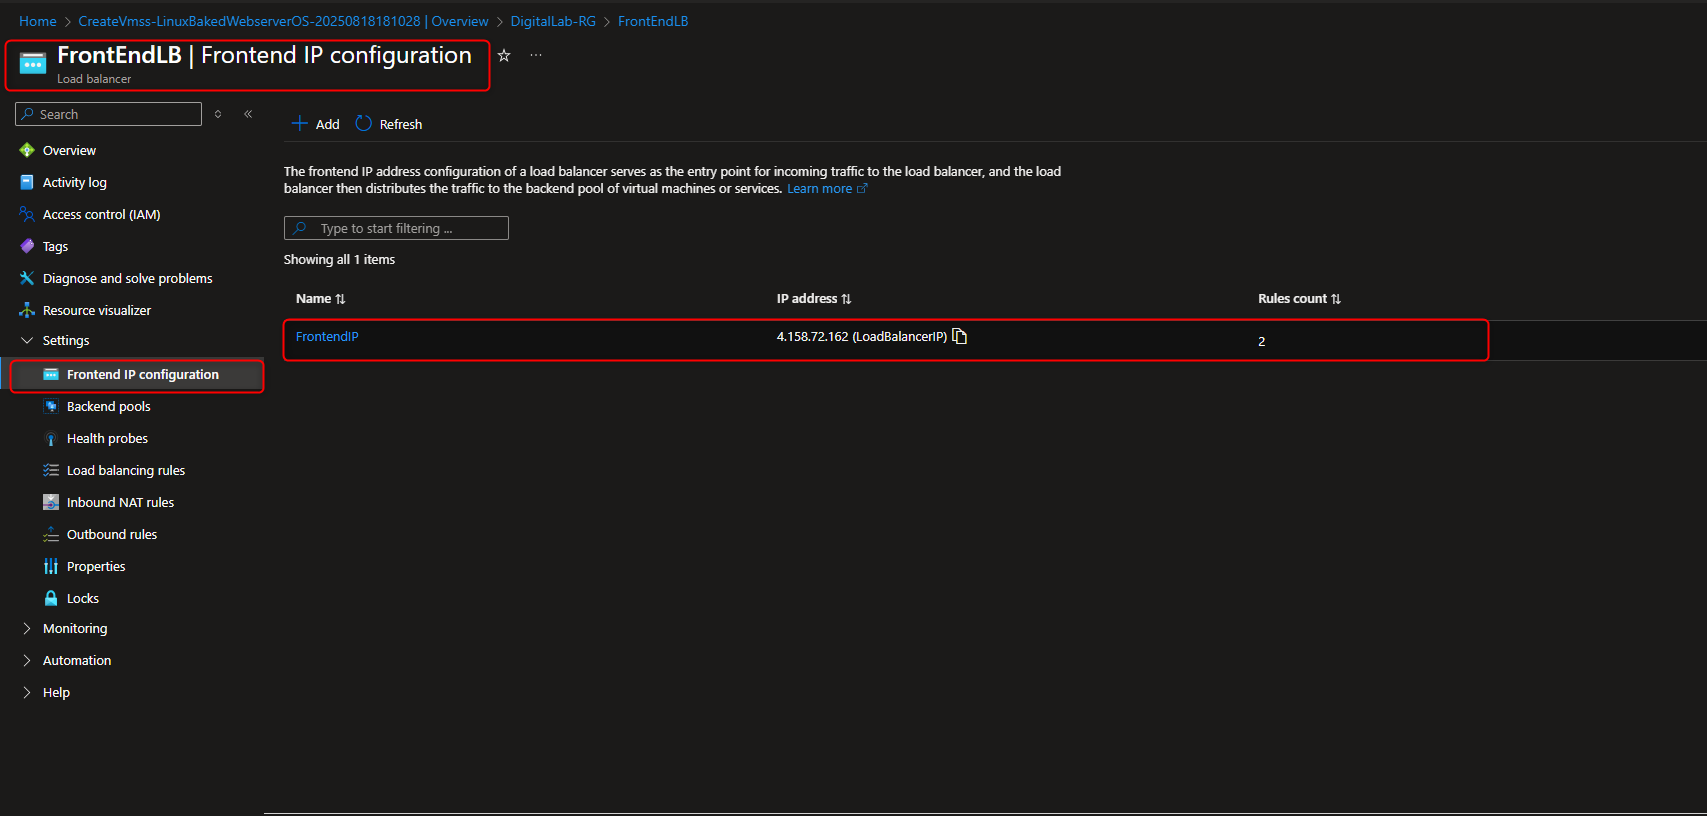Open Overview in the sidebar menu
This screenshot has height=816, width=1707.
point(69,150)
